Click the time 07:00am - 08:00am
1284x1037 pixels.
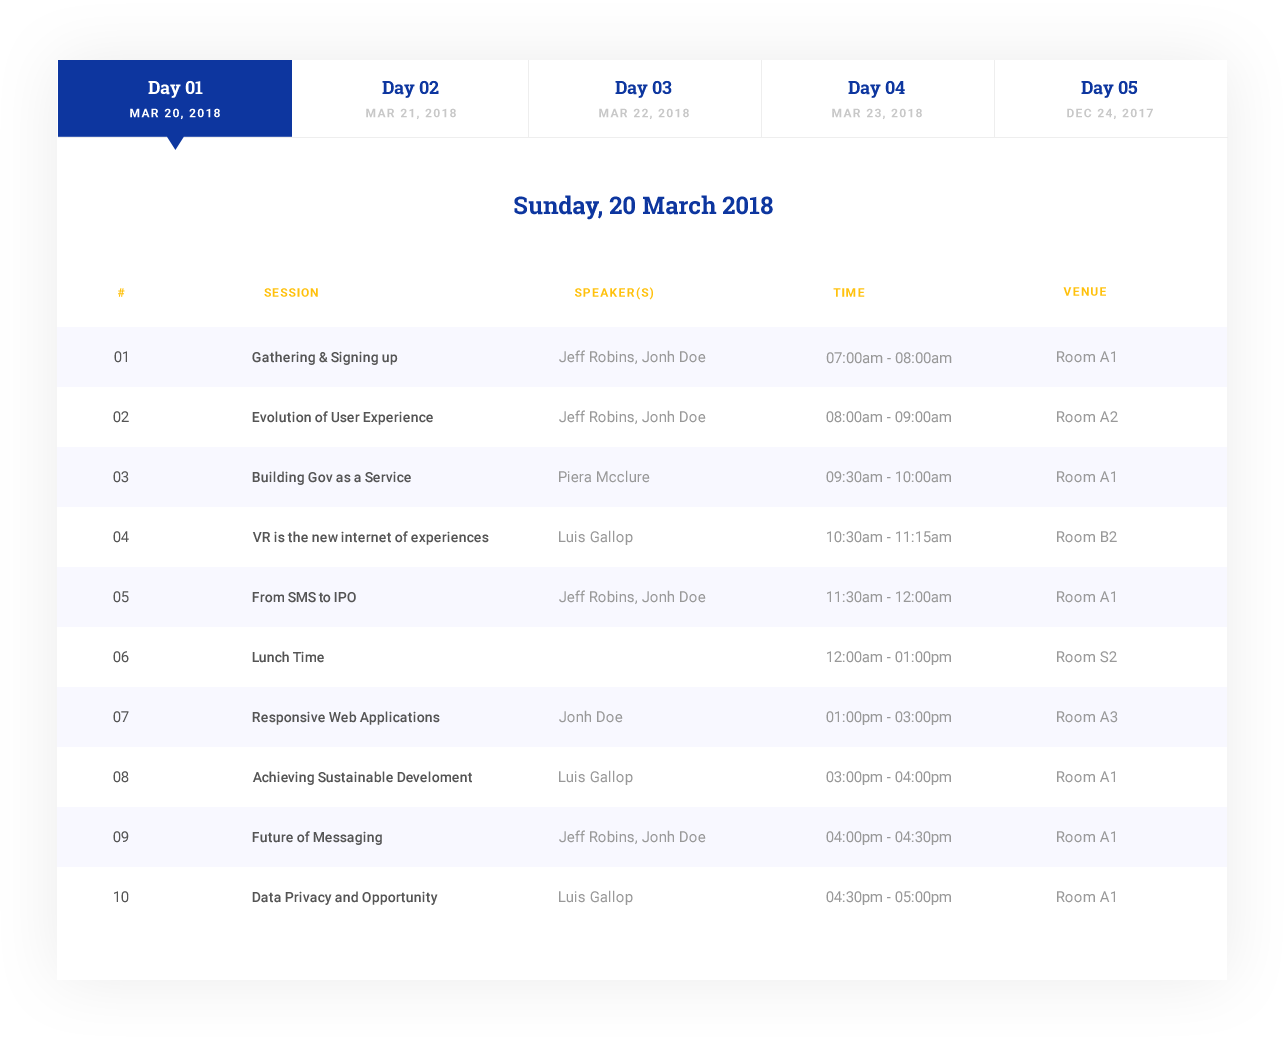pos(889,357)
